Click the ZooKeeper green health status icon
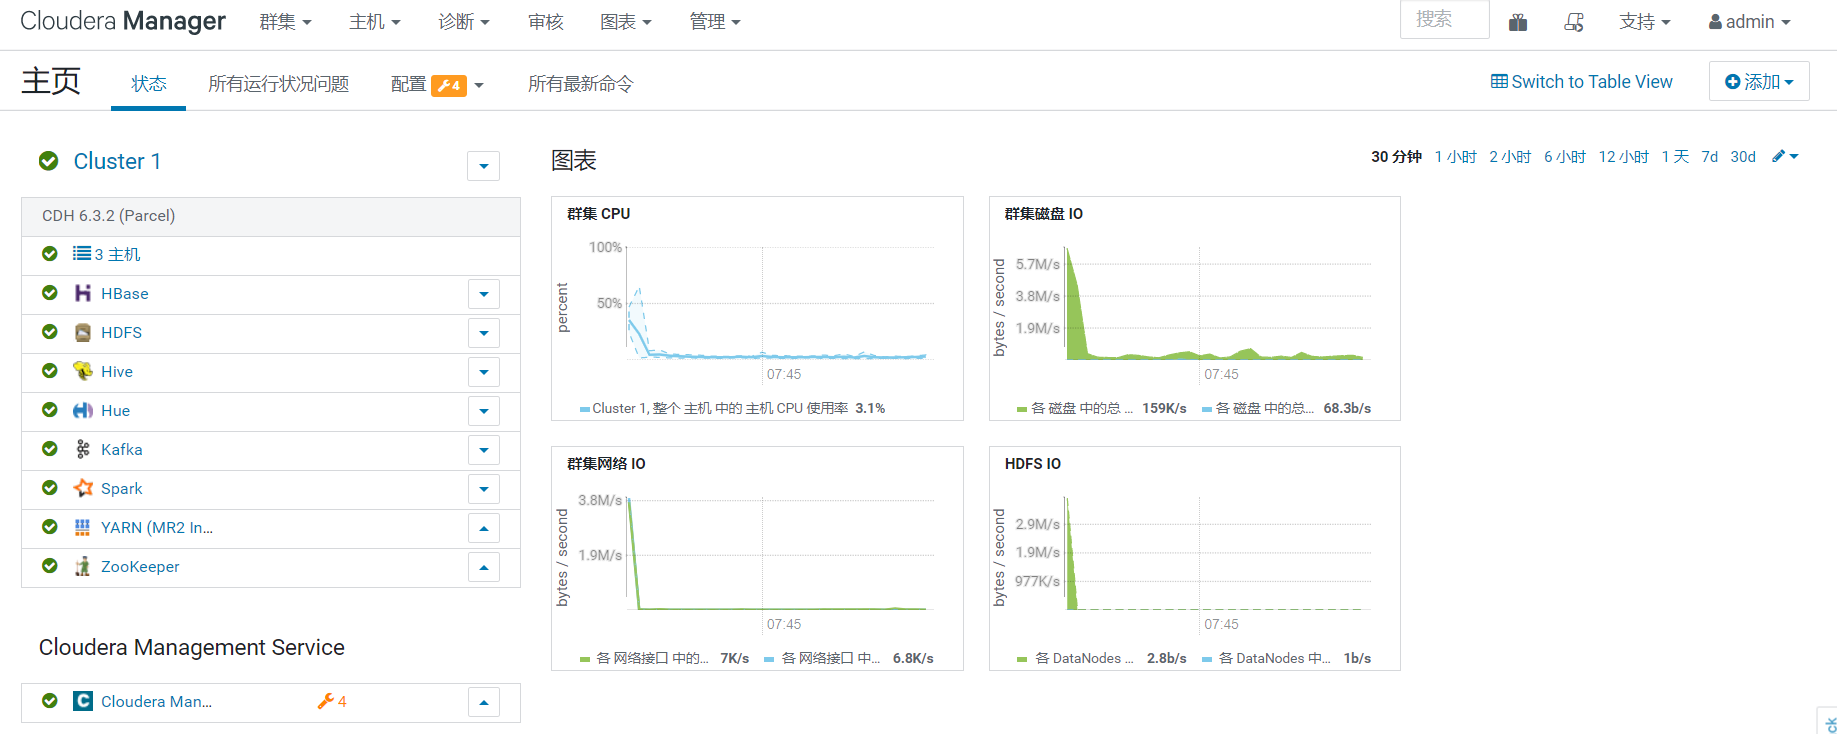The image size is (1837, 734). point(50,566)
